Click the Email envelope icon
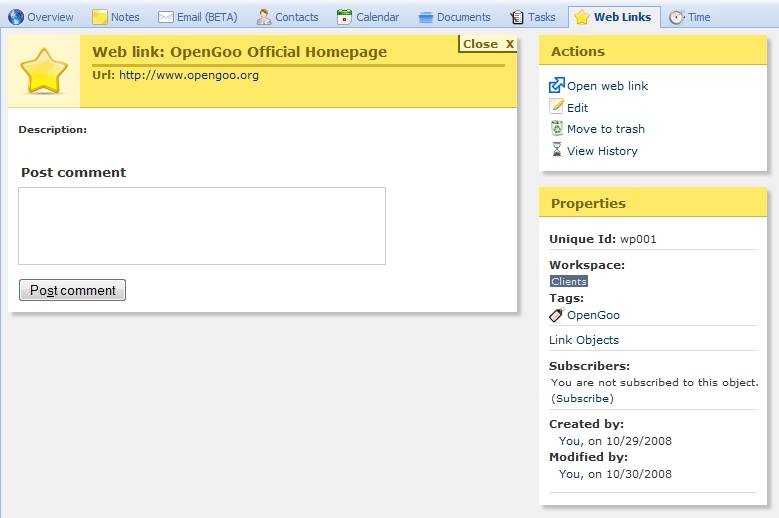Image resolution: width=779 pixels, height=518 pixels. [165, 17]
